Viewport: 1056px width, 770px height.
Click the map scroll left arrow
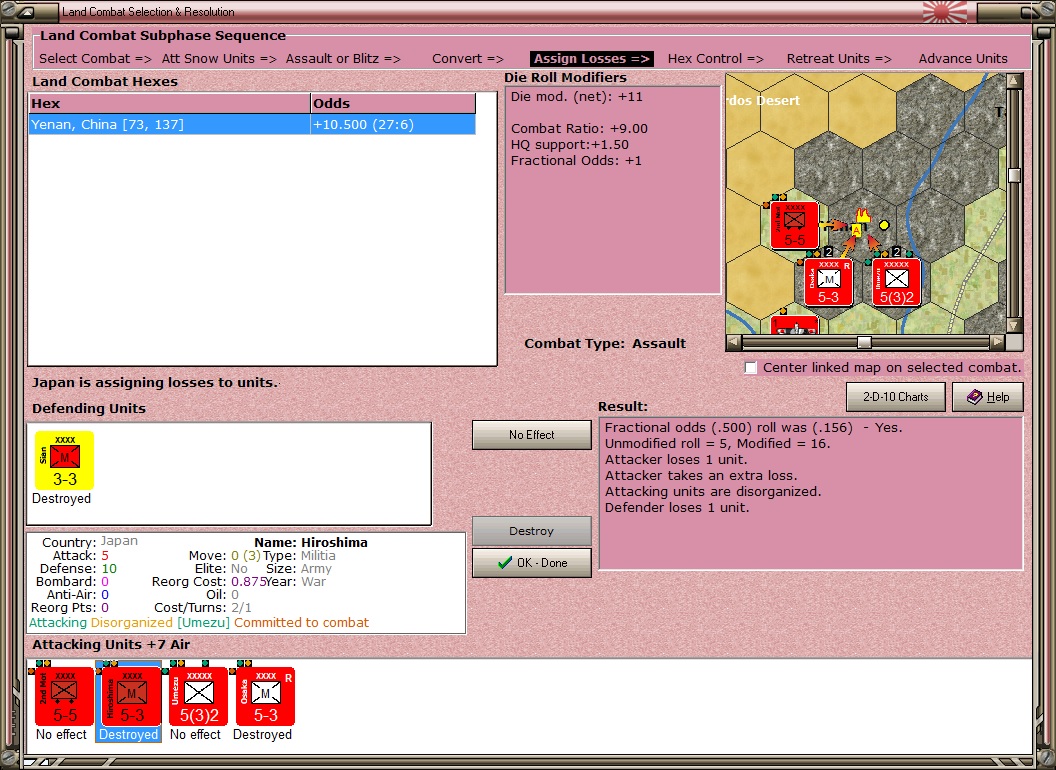tap(734, 342)
